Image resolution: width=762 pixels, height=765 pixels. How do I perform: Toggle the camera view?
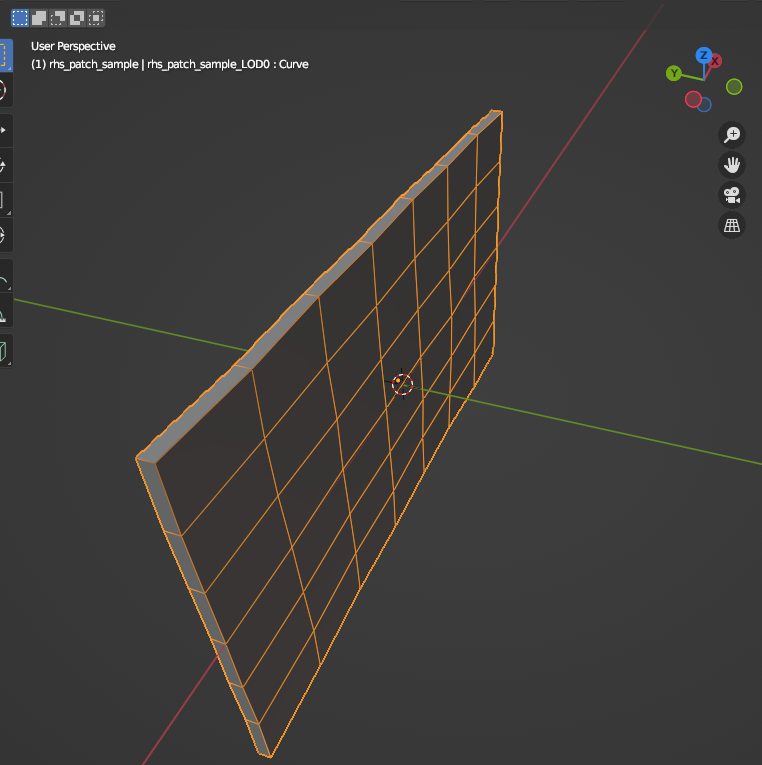click(733, 194)
